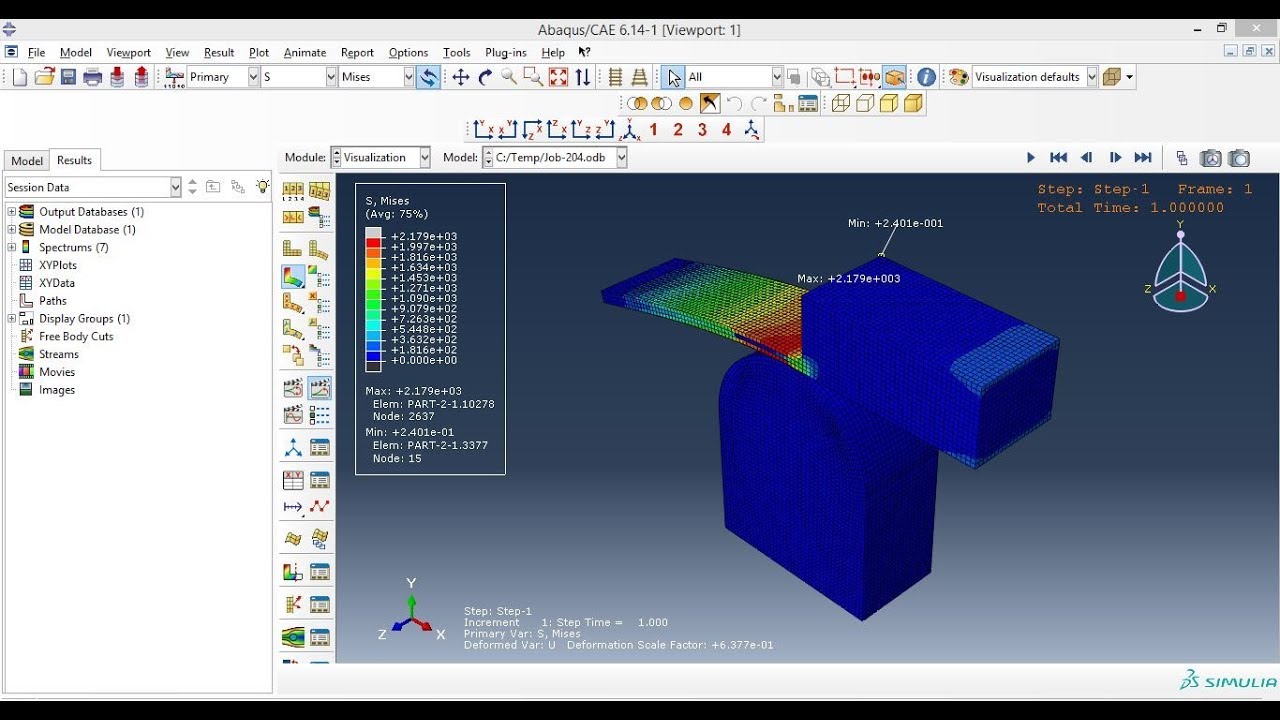
Task: Apply view number 3
Action: pyautogui.click(x=702, y=130)
